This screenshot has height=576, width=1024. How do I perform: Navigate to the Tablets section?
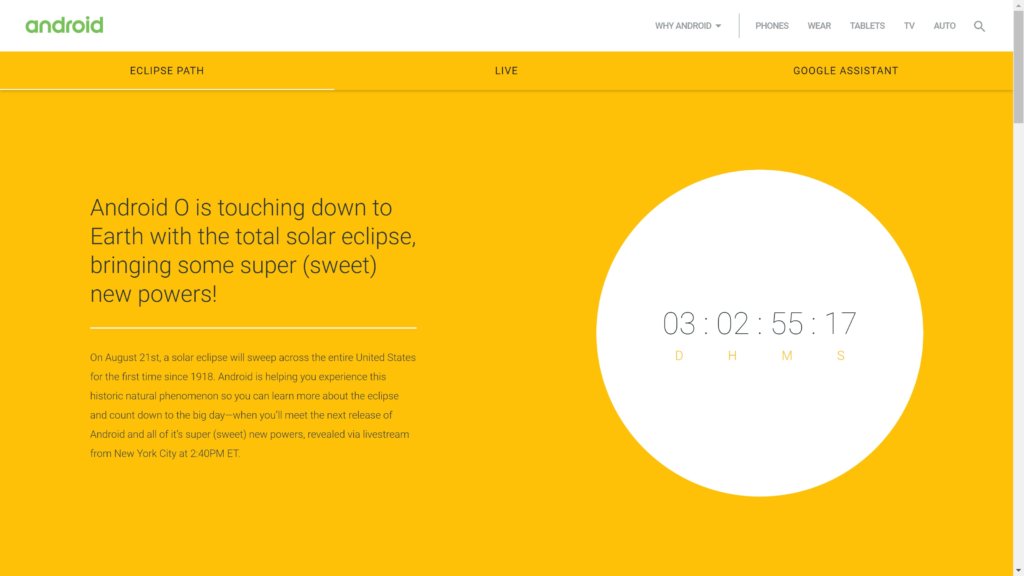click(867, 26)
